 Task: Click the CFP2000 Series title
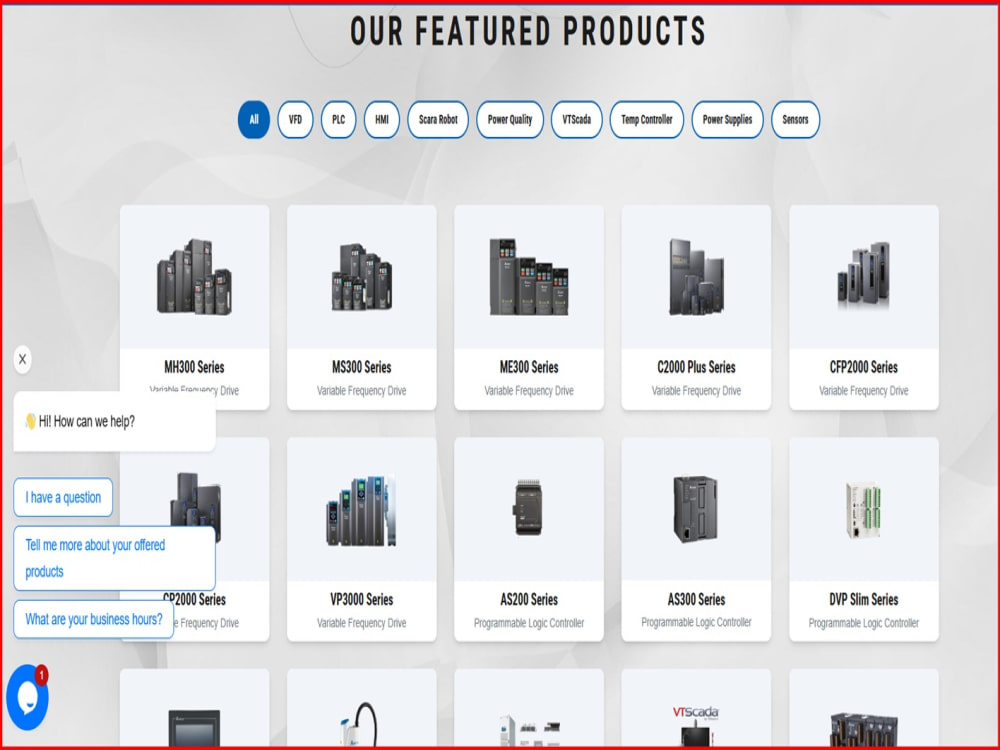pos(864,367)
